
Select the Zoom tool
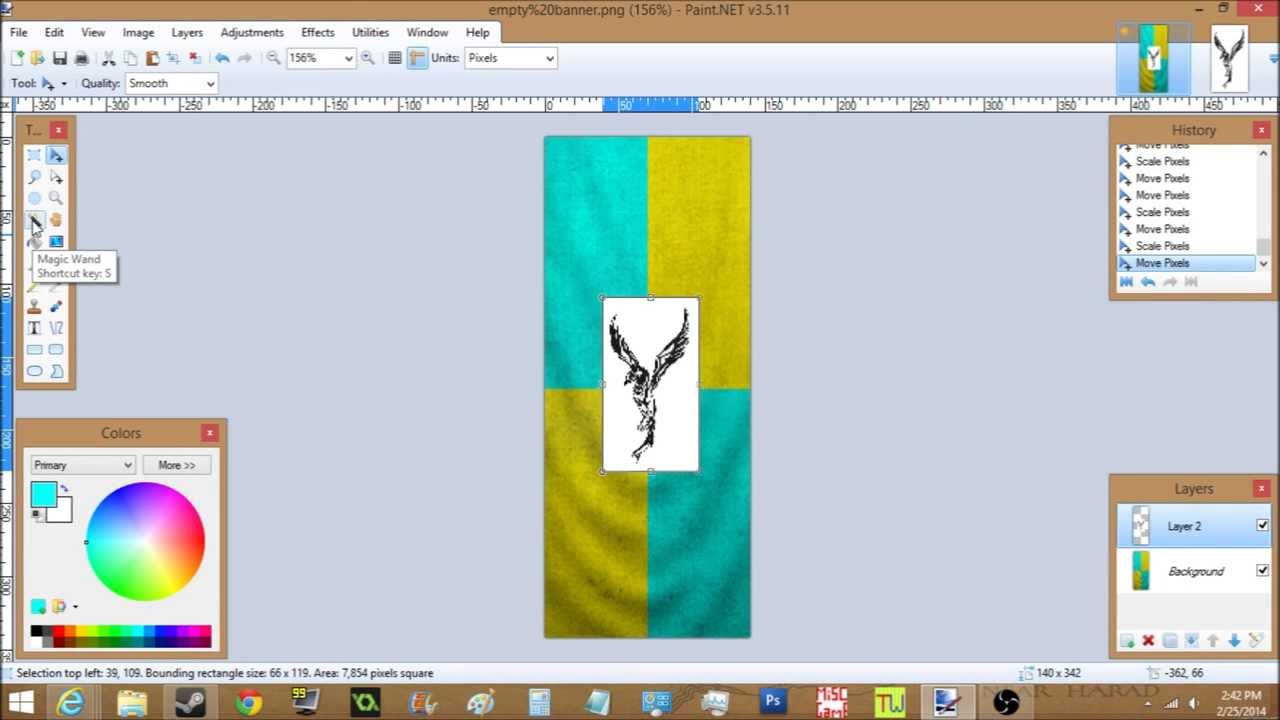coord(56,198)
